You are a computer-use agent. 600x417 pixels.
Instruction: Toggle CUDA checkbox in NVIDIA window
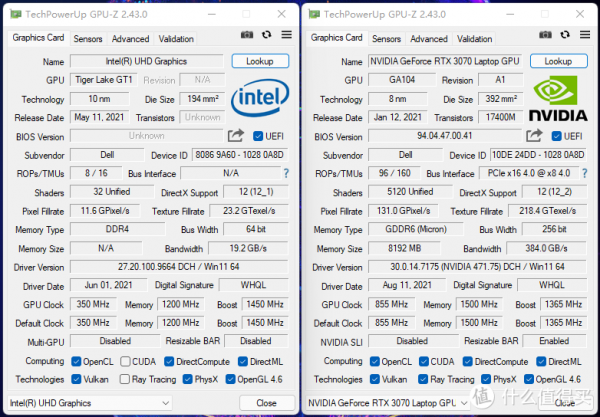(x=424, y=361)
